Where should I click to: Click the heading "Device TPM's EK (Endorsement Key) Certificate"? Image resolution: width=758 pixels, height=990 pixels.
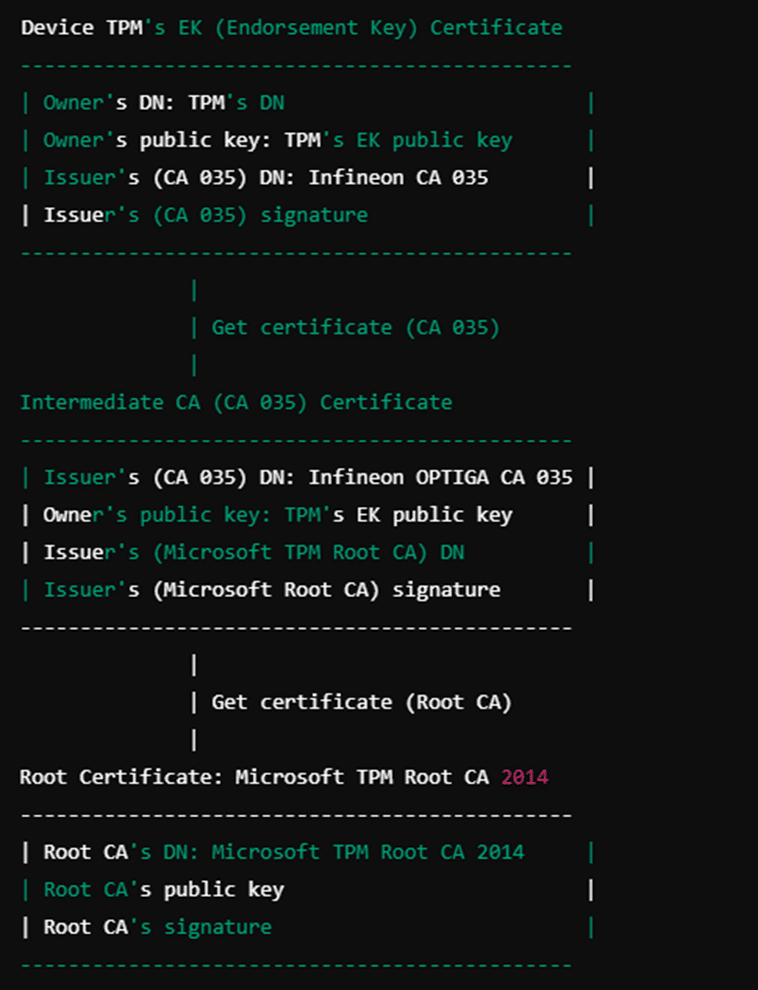(291, 28)
